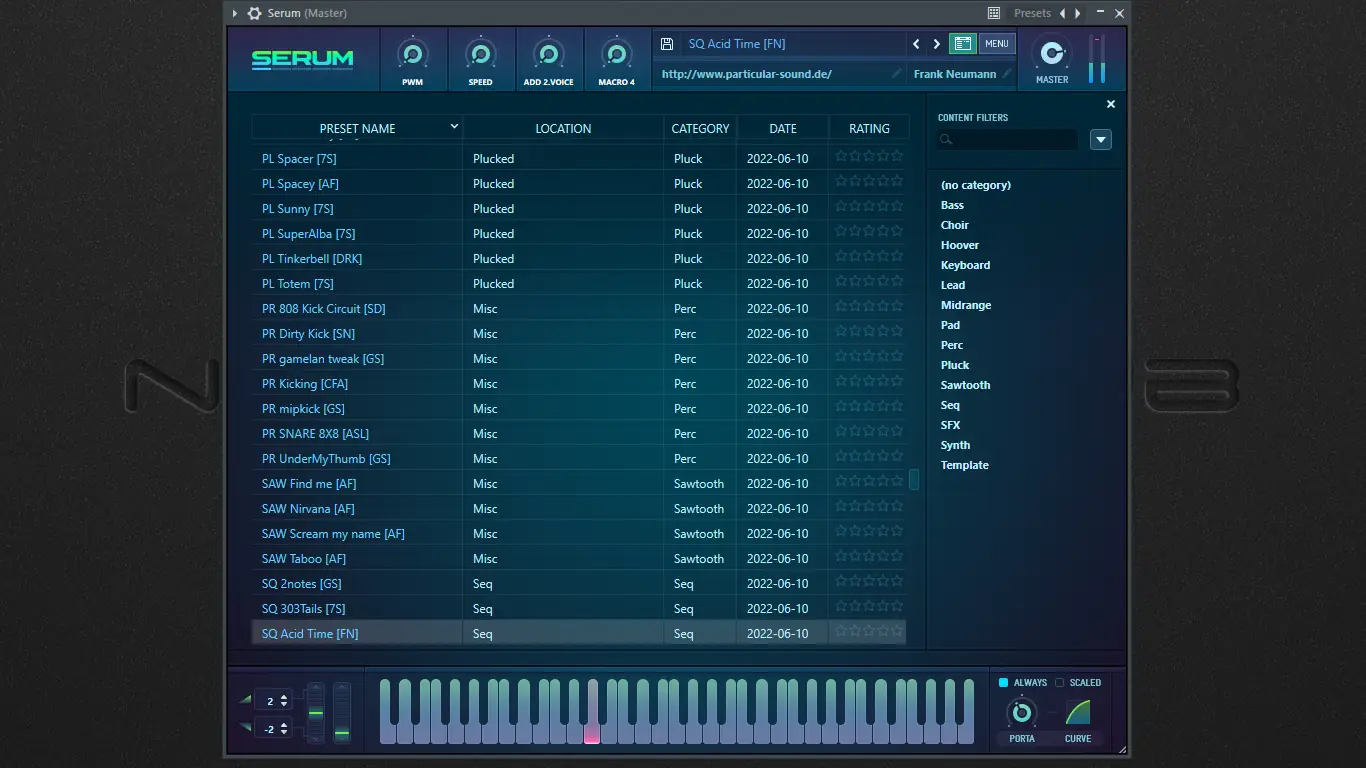This screenshot has width=1366, height=768.
Task: Select the Bass category filter
Action: click(x=952, y=205)
